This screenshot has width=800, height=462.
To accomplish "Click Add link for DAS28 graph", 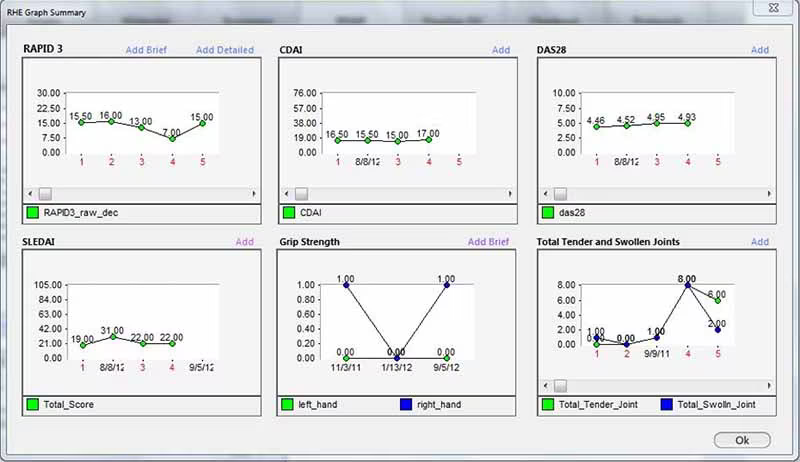I will click(760, 50).
